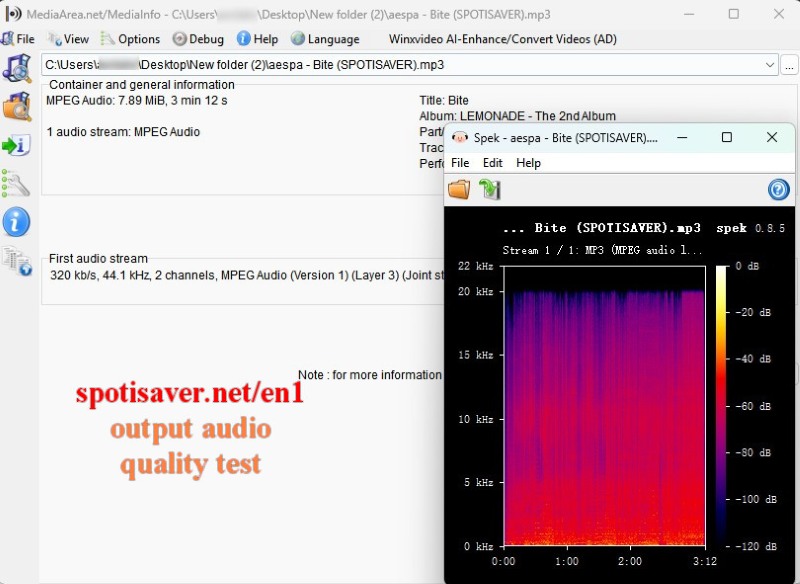
Task: Click the export green arrow icon in MediaInfo
Action: 17,145
